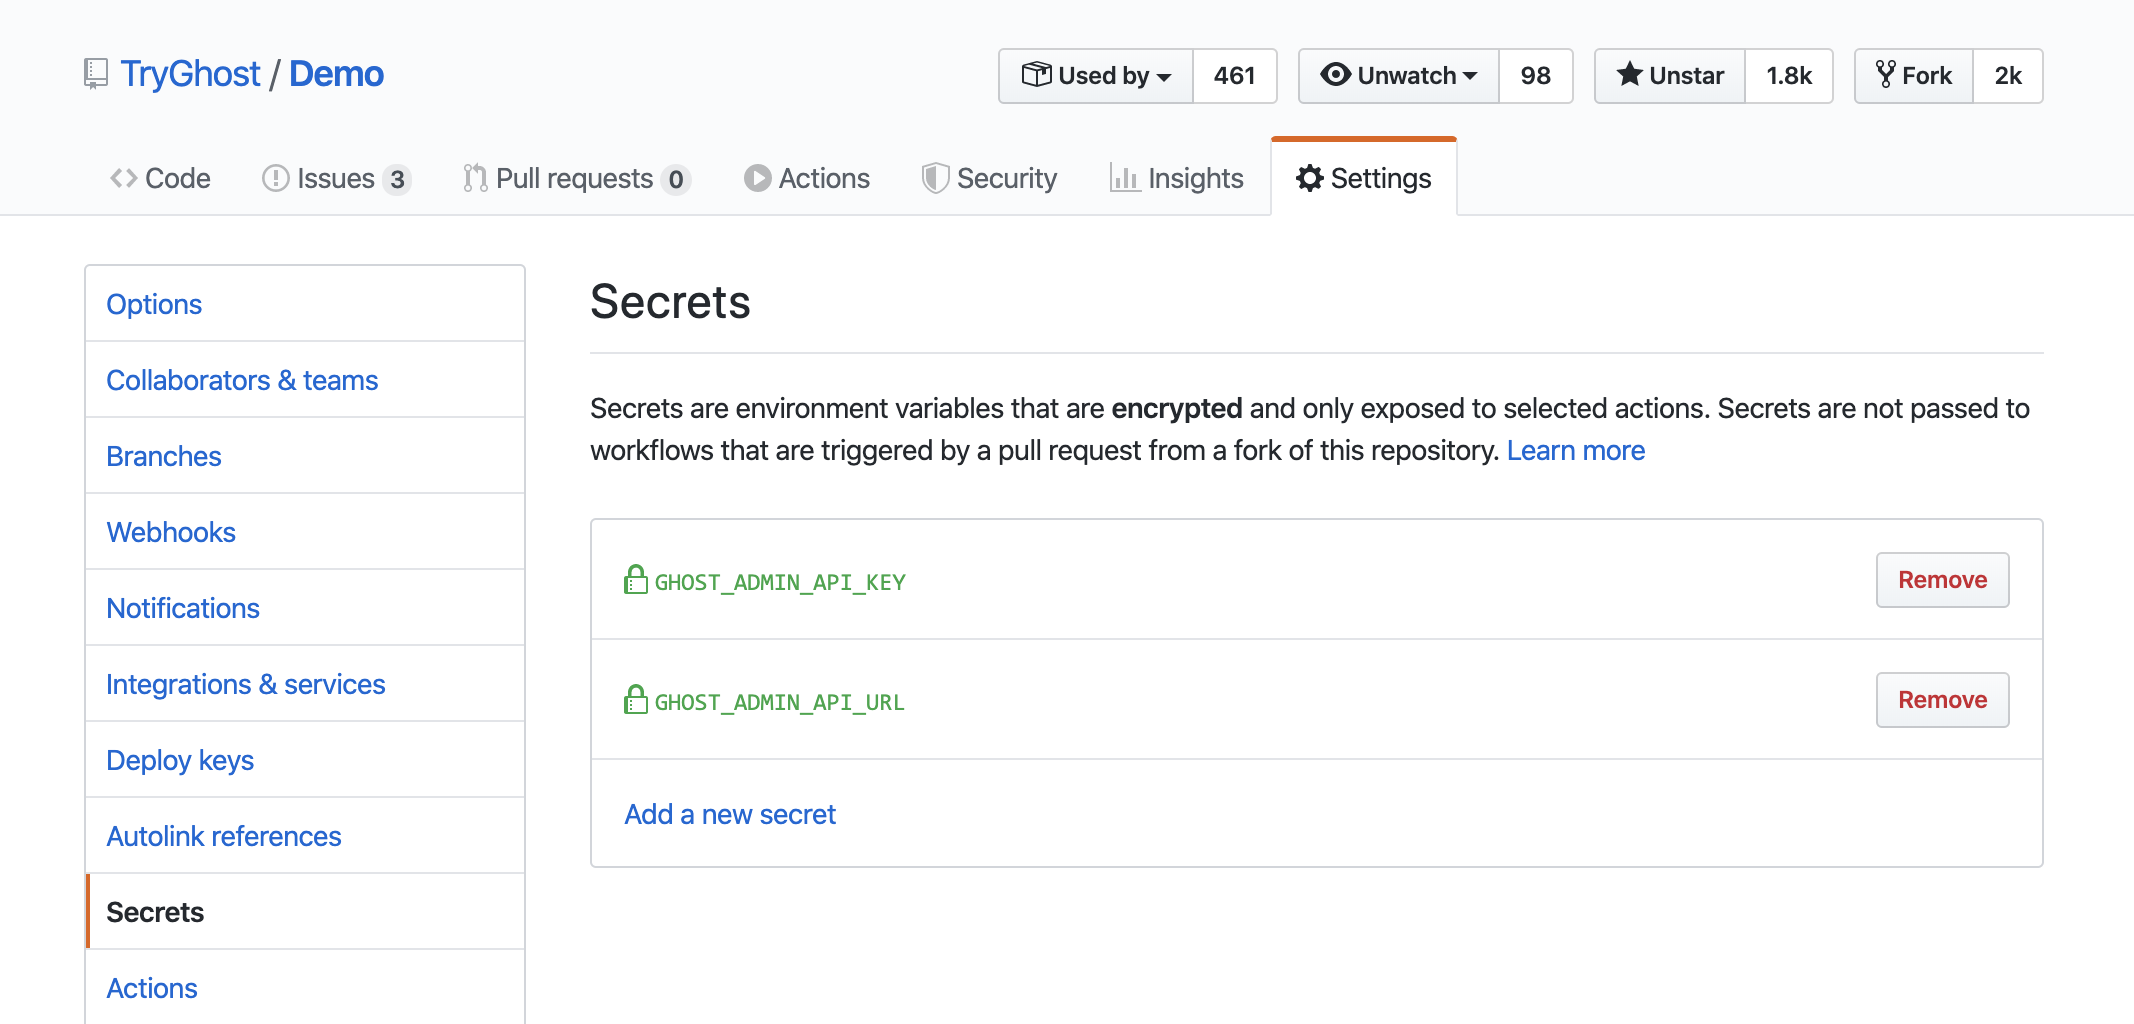Click the Settings gear icon

pyautogui.click(x=1309, y=178)
